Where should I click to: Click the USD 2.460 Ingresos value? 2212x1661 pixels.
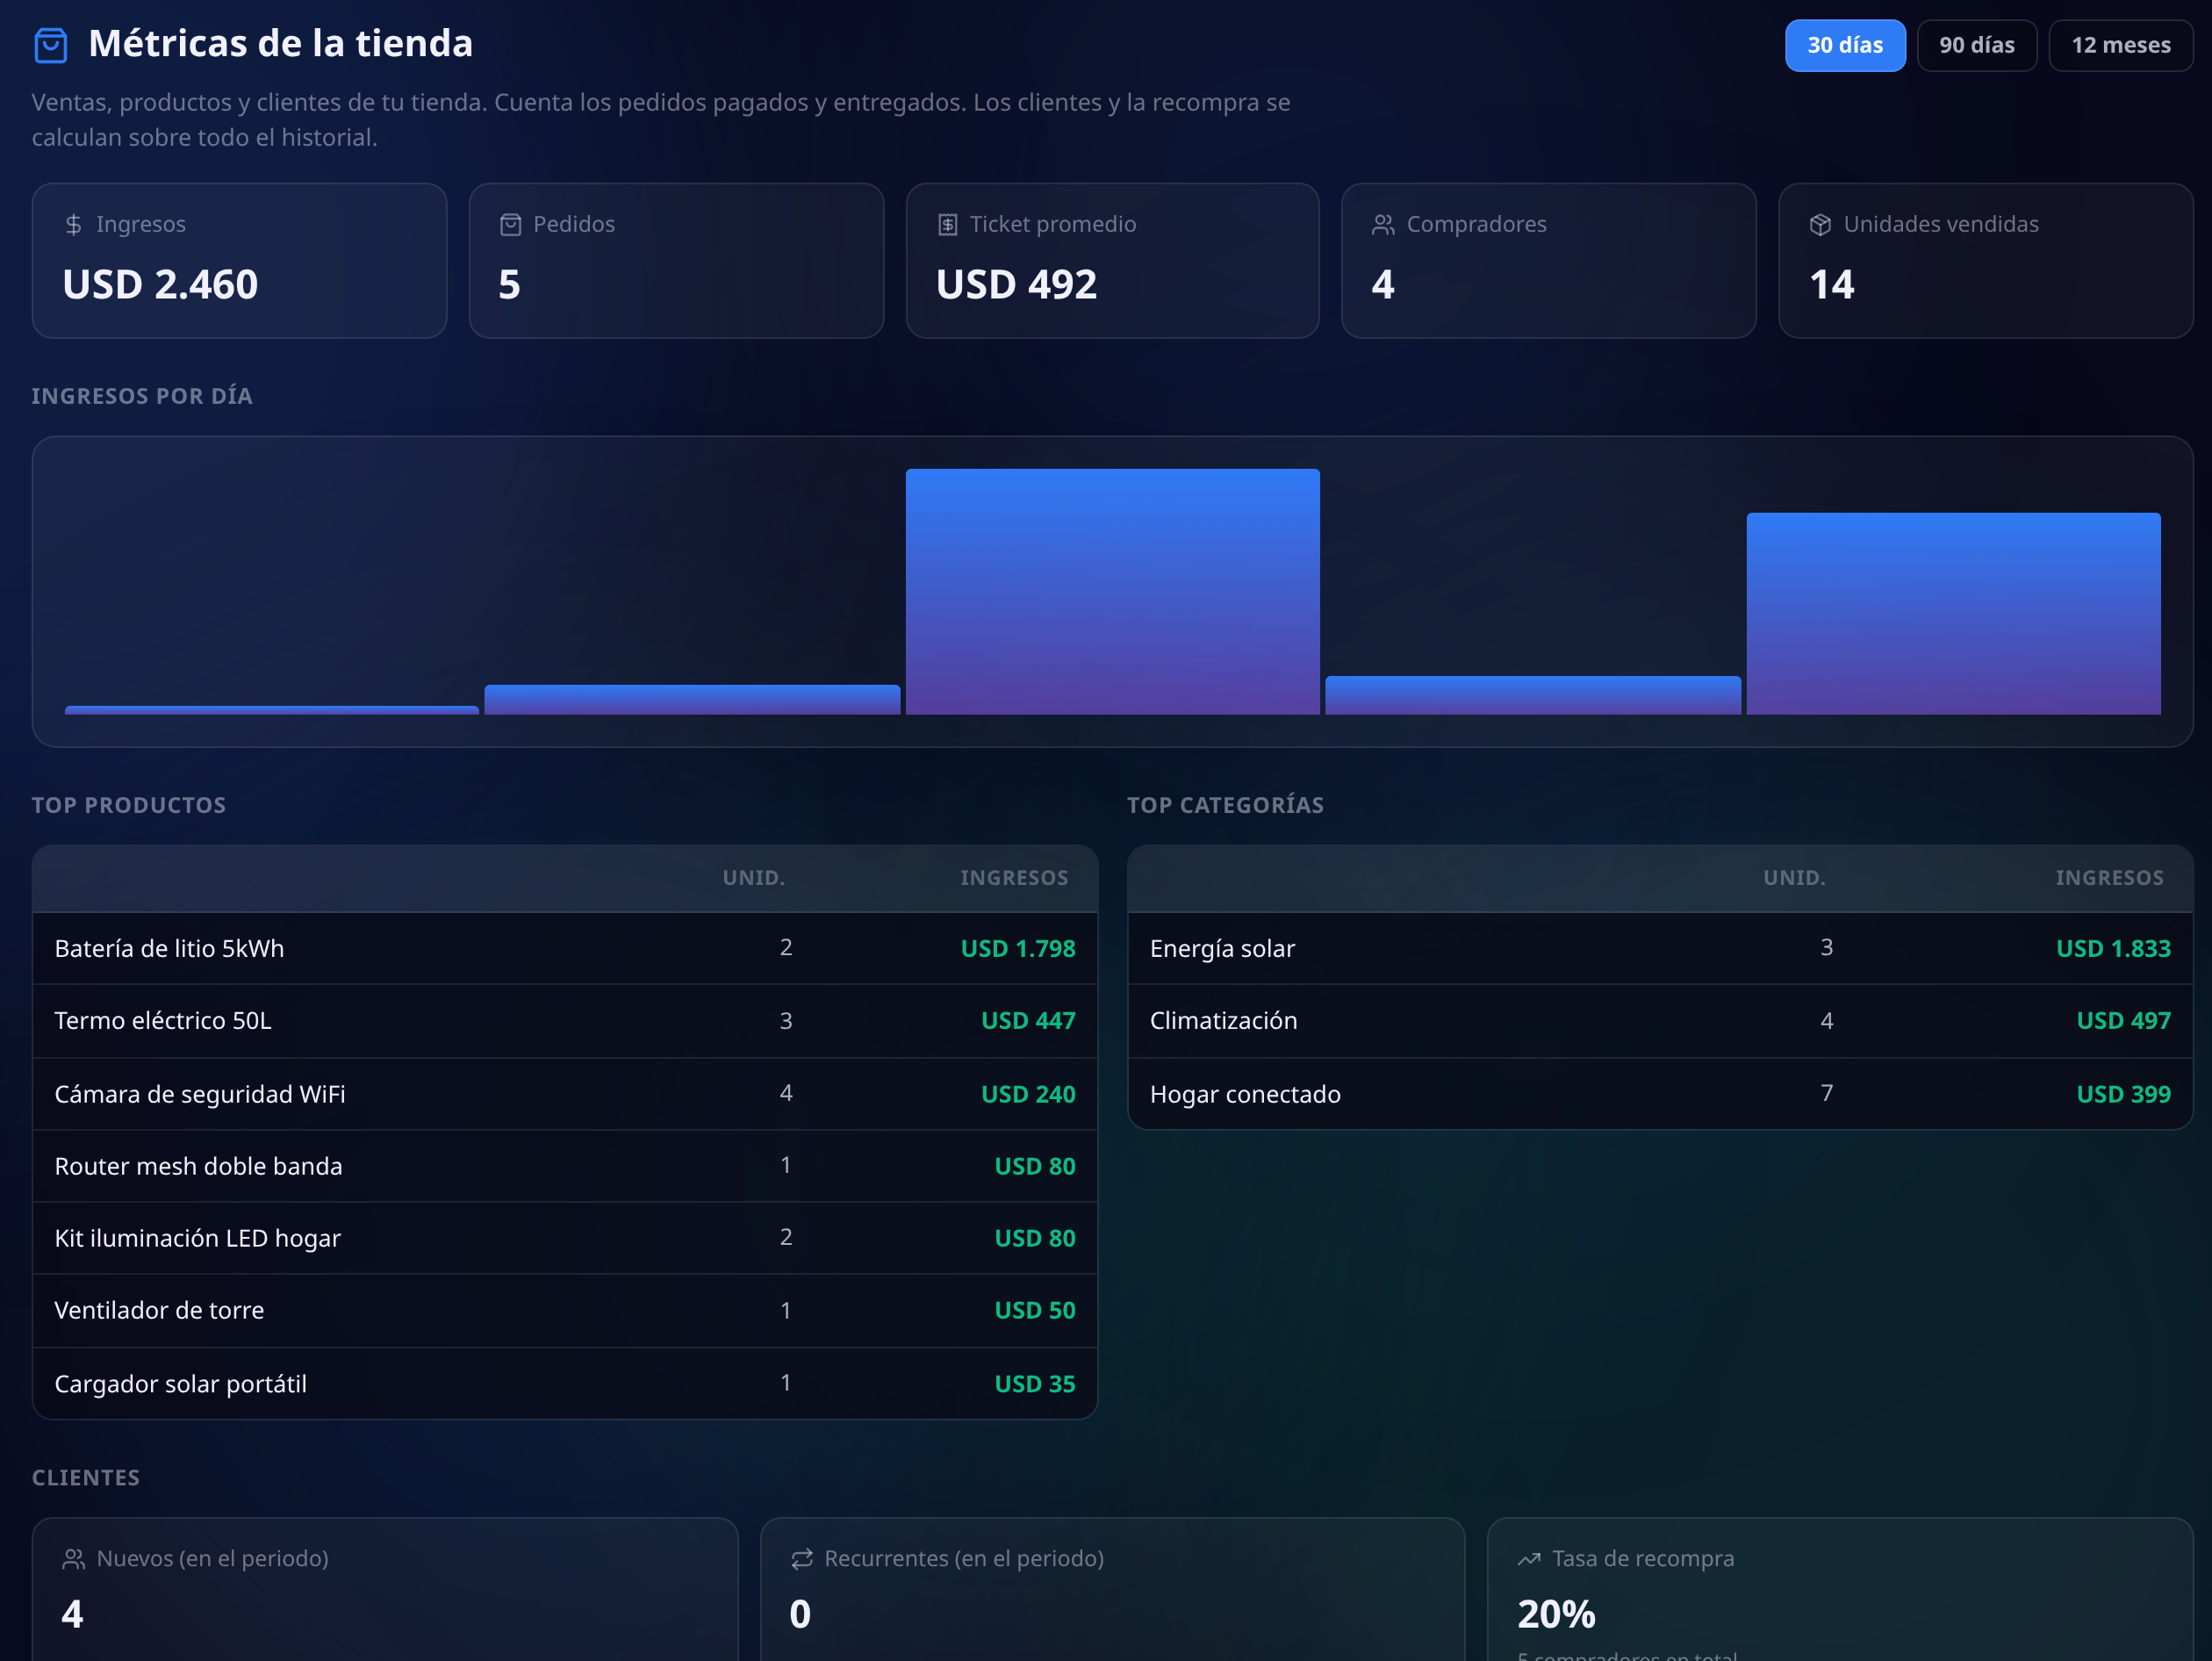160,285
